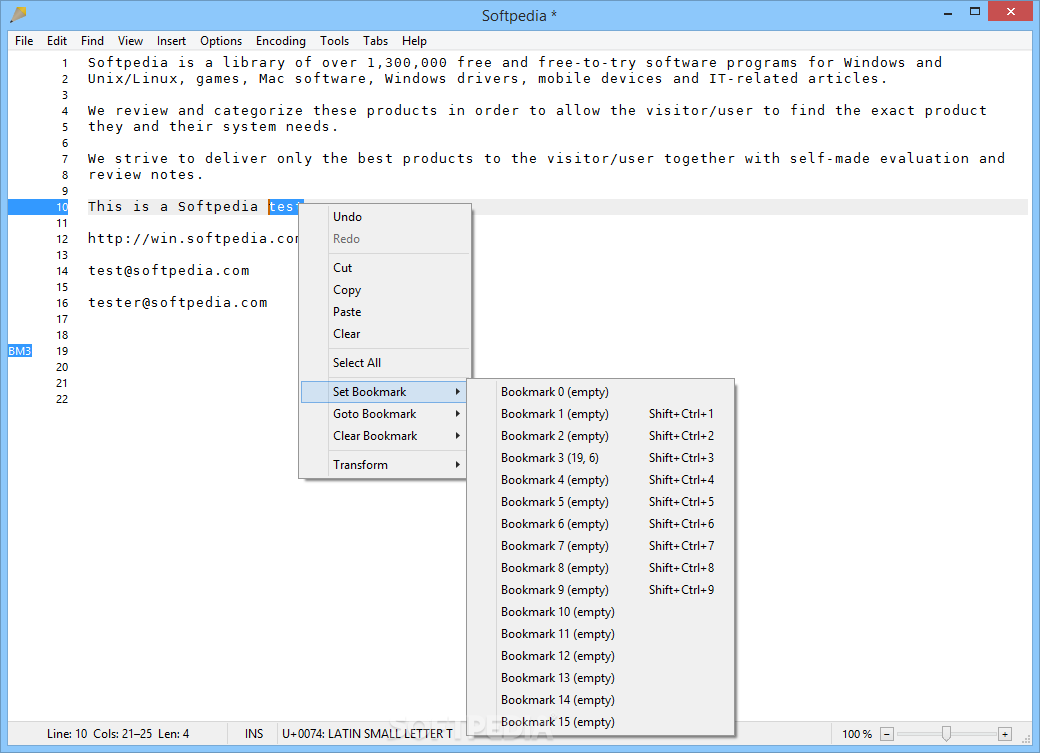This screenshot has height=753, width=1040.
Task: Expand the Clear Bookmark submenu
Action: 385,436
